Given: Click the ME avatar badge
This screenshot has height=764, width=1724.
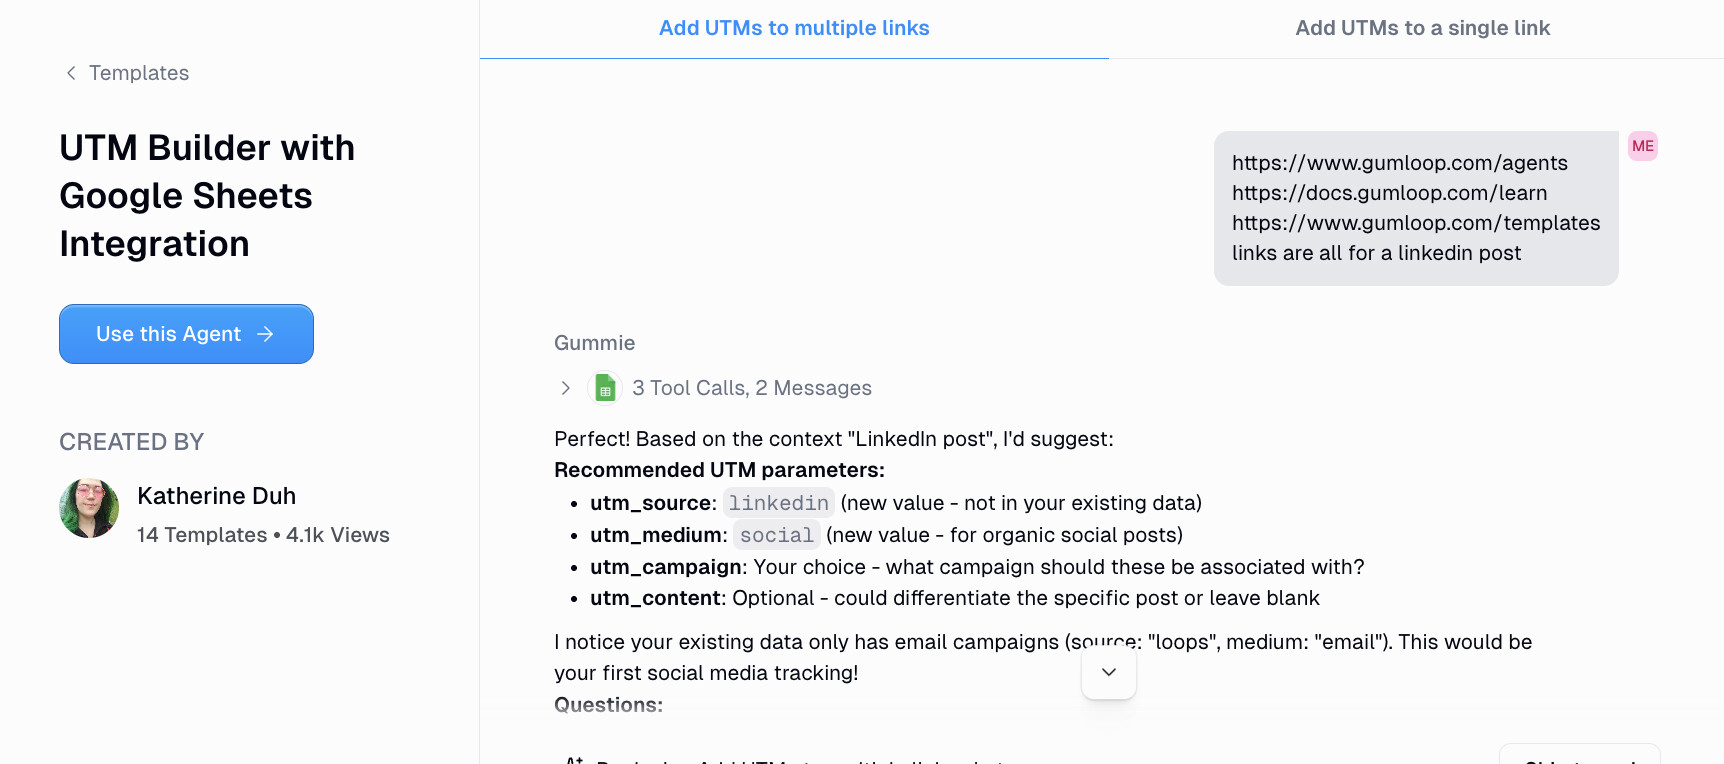Looking at the screenshot, I should [x=1642, y=146].
